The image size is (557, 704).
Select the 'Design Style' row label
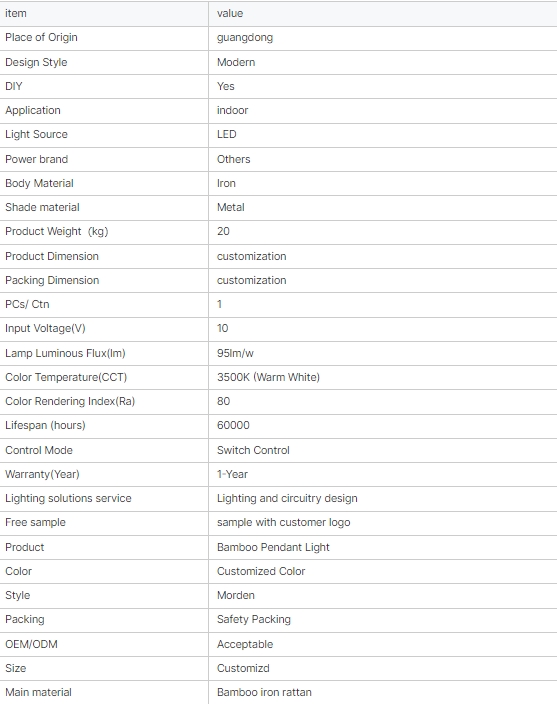pos(36,62)
